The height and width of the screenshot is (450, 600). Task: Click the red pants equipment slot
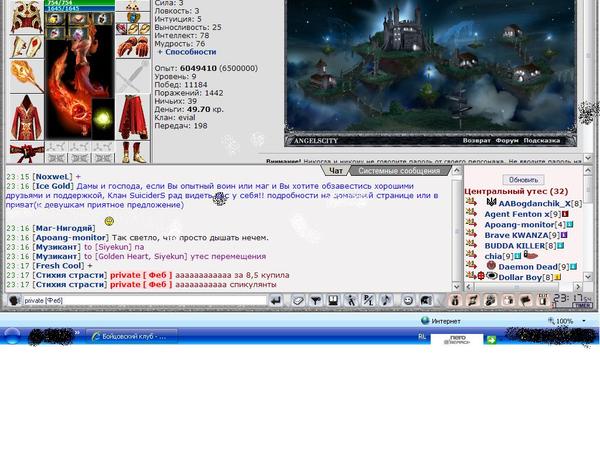click(x=133, y=118)
